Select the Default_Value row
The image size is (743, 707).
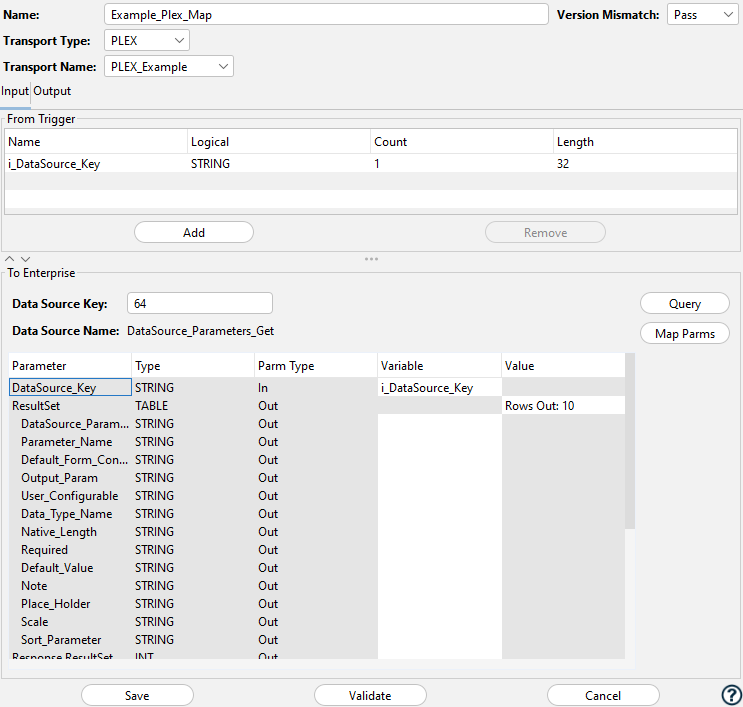(x=317, y=567)
